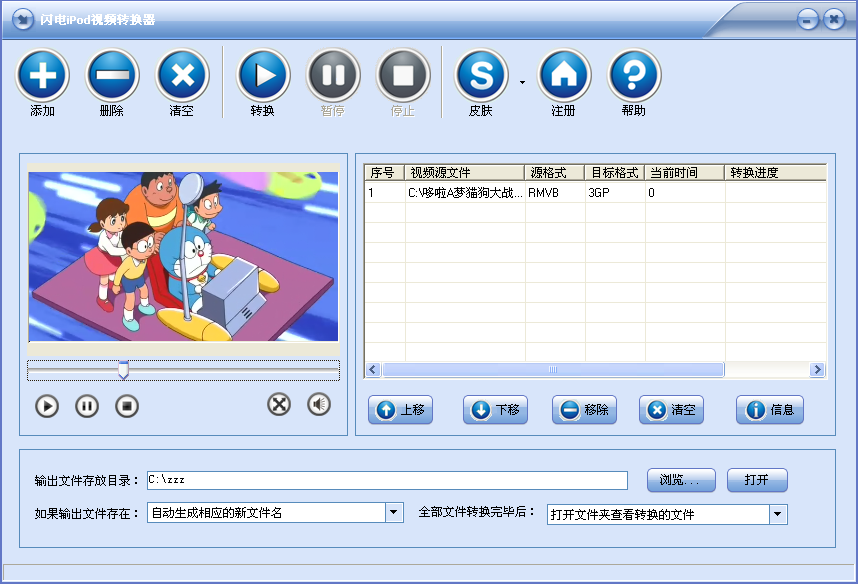The width and height of the screenshot is (858, 584).
Task: Open the 如果输出文件存在 dropdown
Action: [x=394, y=513]
